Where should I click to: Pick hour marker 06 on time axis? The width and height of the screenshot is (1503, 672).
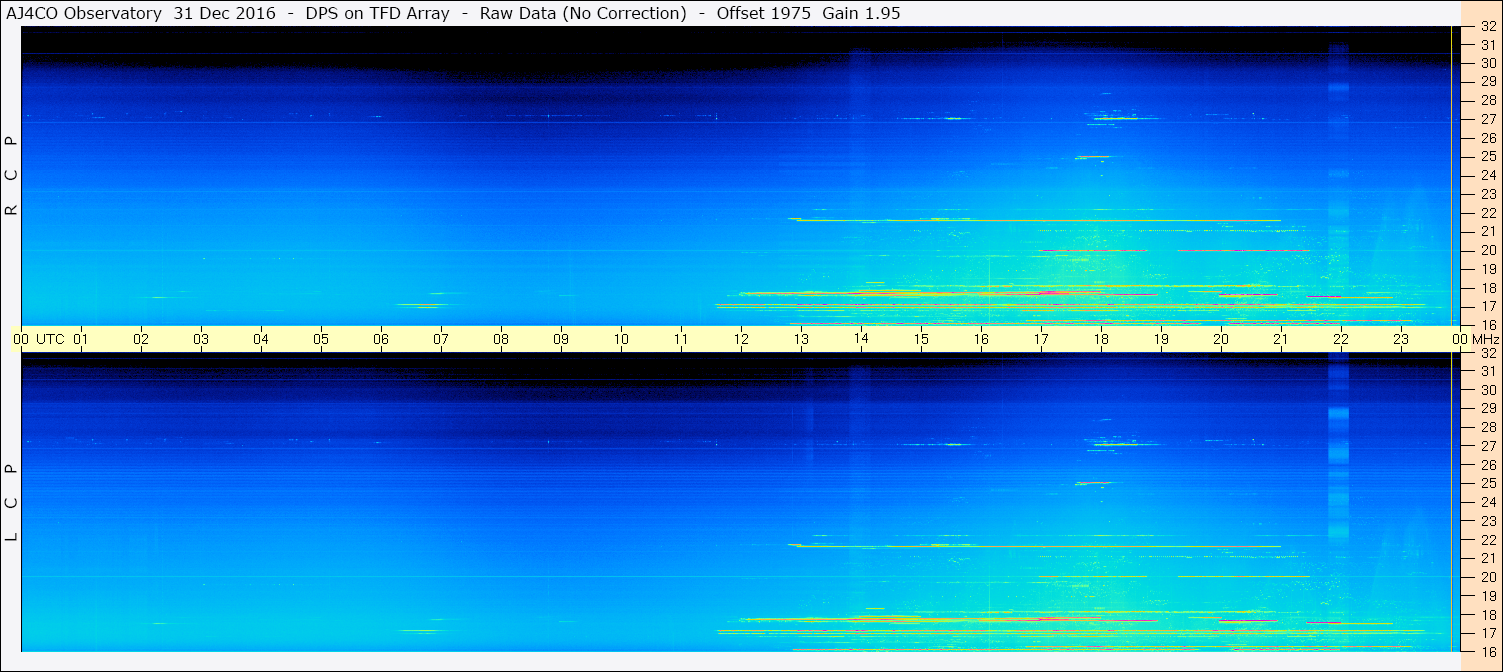(381, 340)
